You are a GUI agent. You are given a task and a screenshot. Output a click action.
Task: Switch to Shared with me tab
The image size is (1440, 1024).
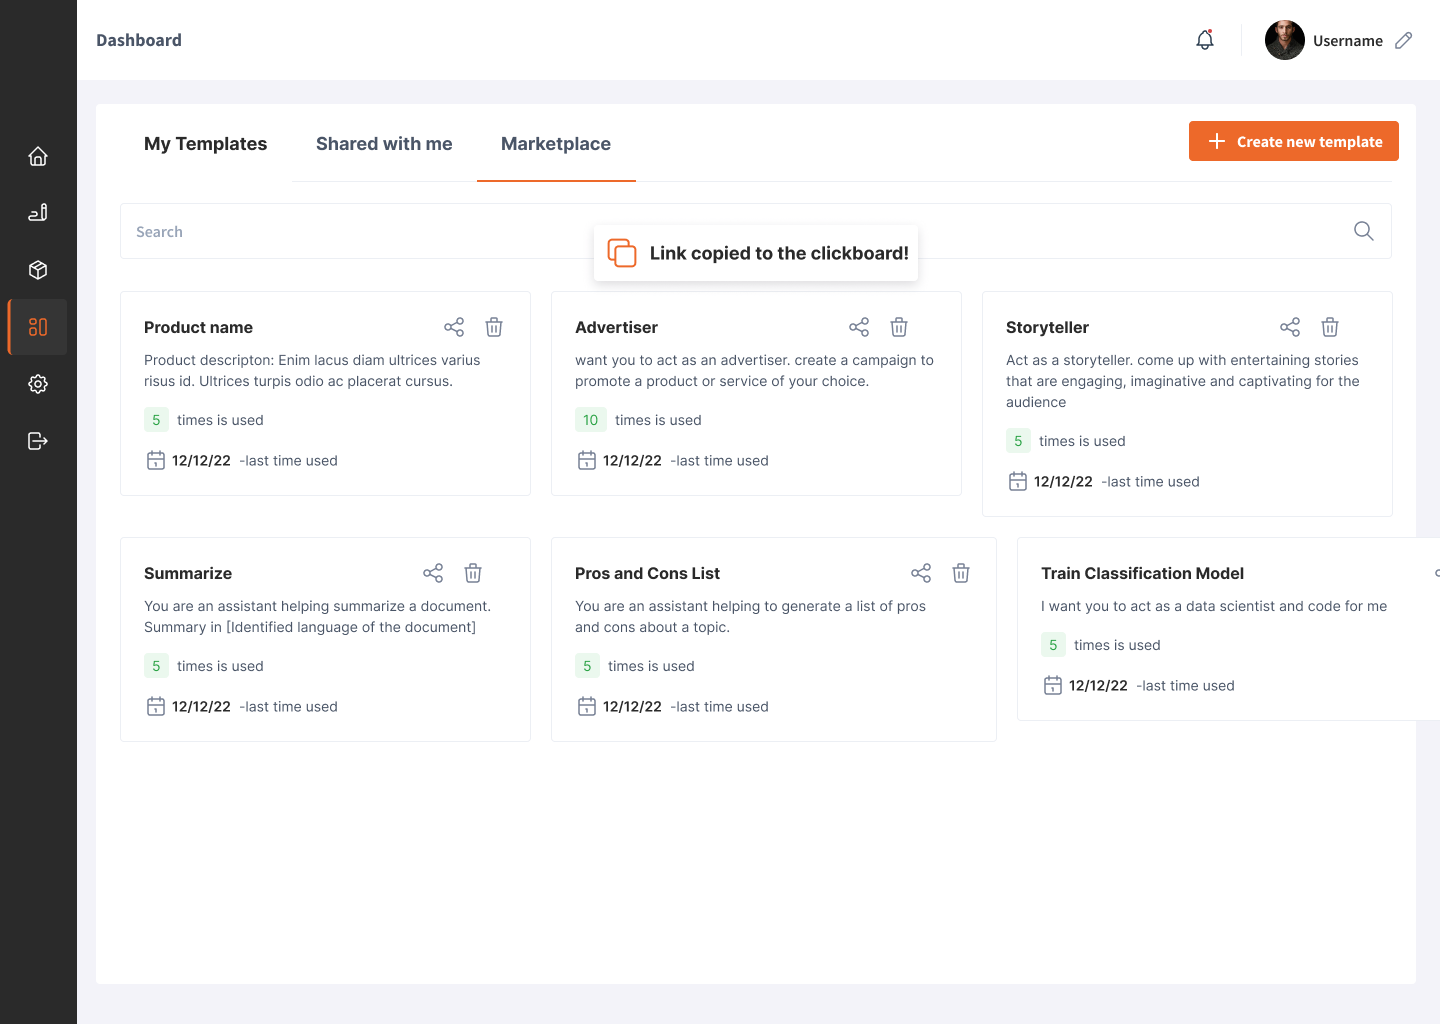pyautogui.click(x=384, y=144)
